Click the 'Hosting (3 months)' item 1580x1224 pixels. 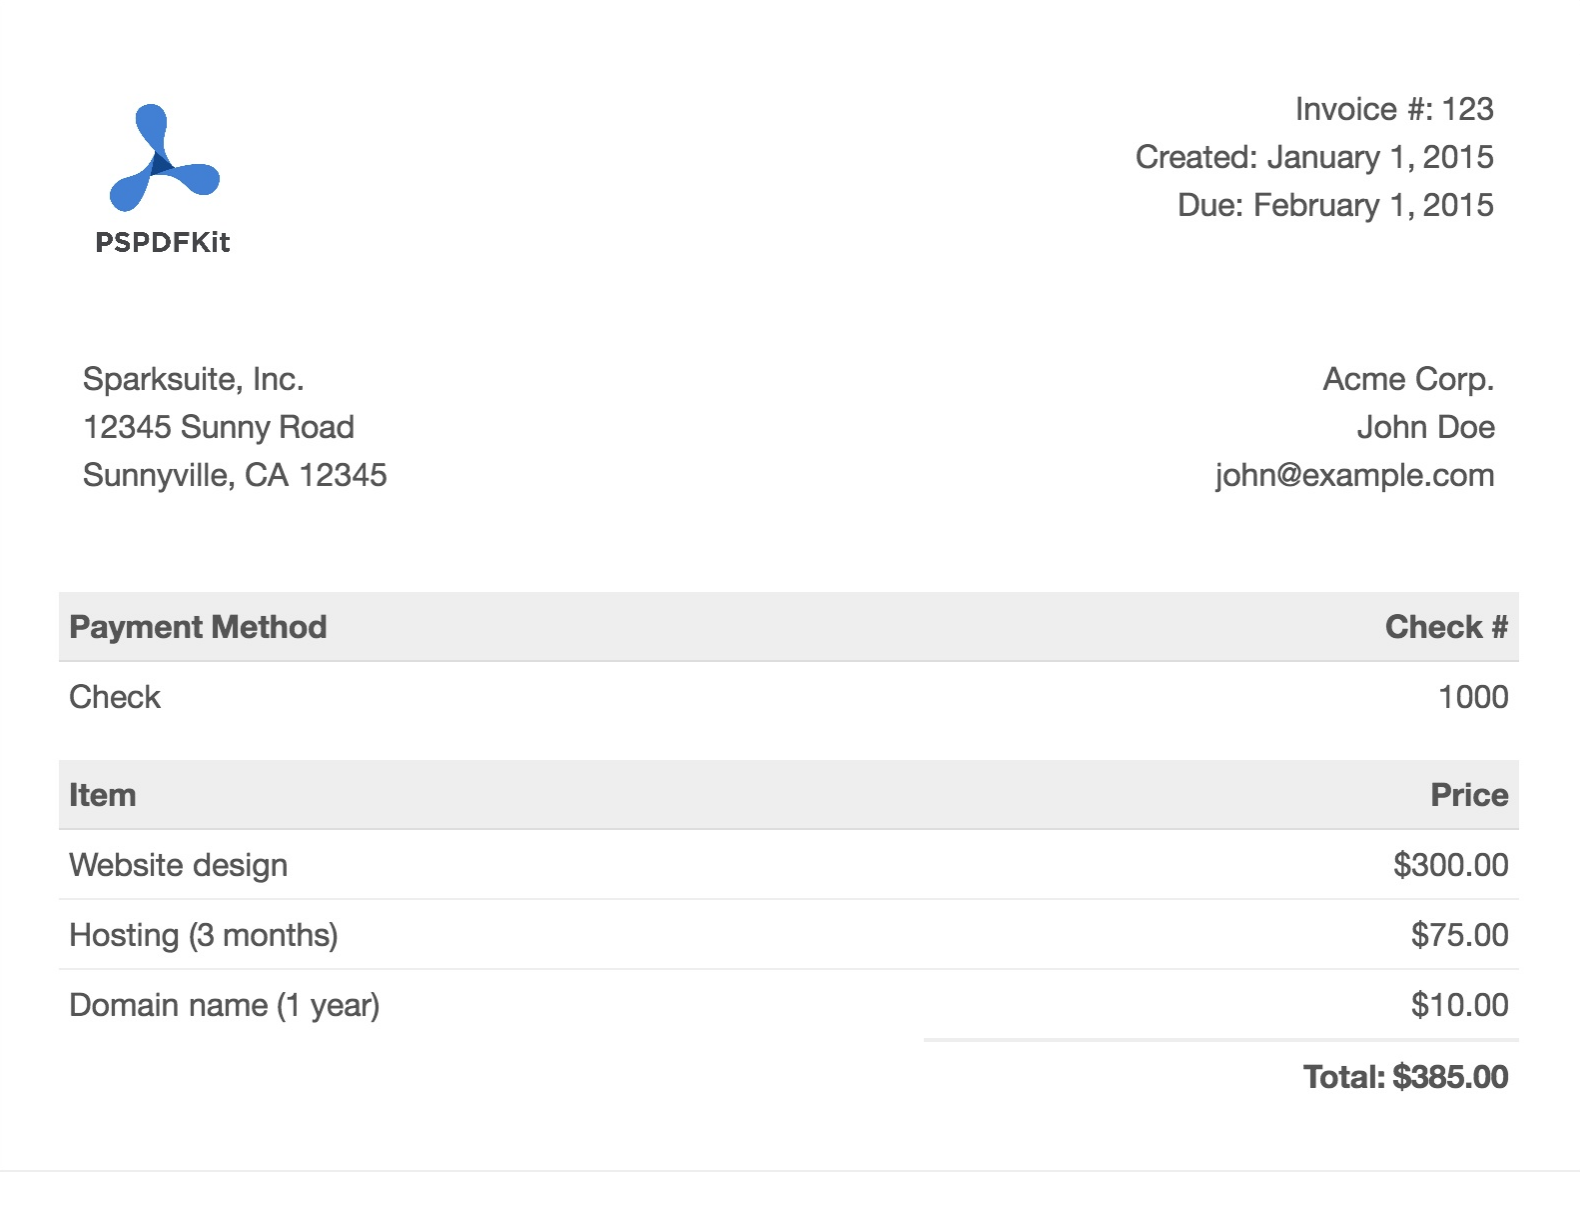click(203, 935)
